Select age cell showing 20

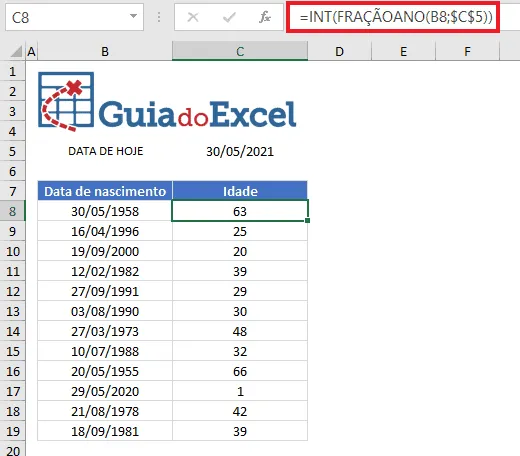pos(240,251)
